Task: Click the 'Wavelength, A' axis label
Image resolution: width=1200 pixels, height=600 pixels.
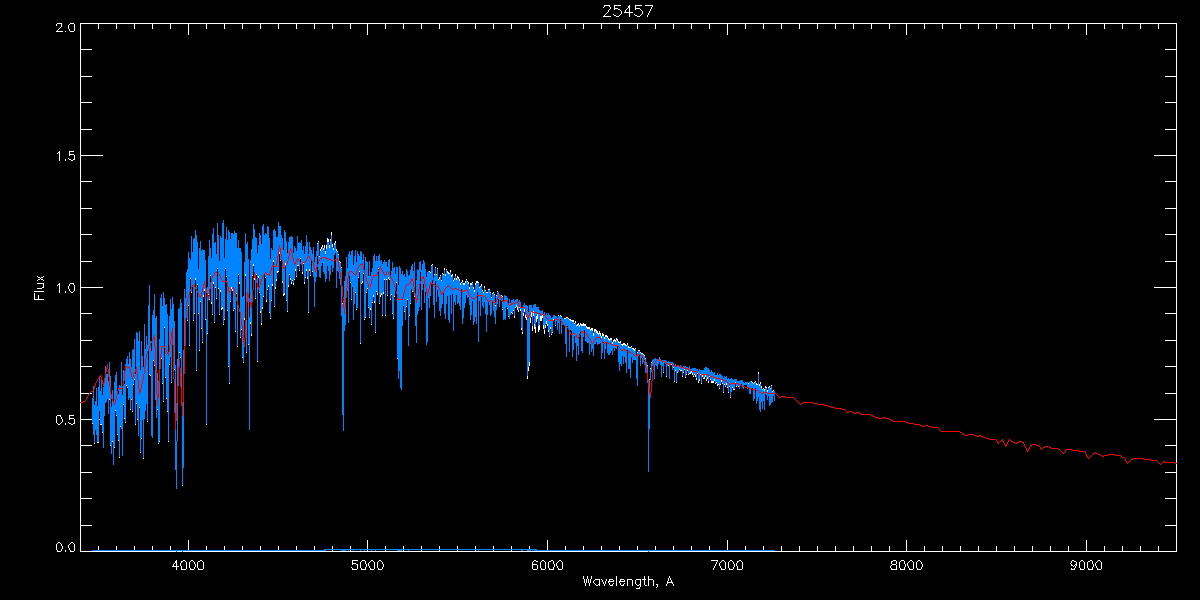Action: coord(628,581)
